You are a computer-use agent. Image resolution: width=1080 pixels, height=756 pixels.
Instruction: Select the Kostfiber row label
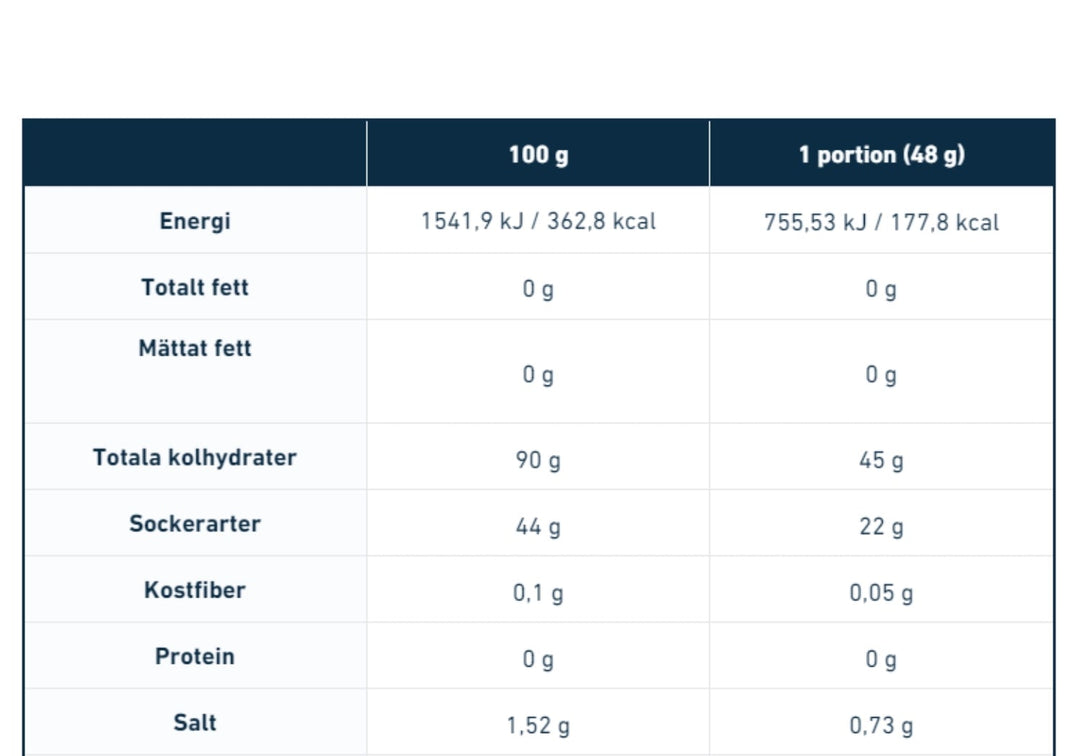click(195, 590)
